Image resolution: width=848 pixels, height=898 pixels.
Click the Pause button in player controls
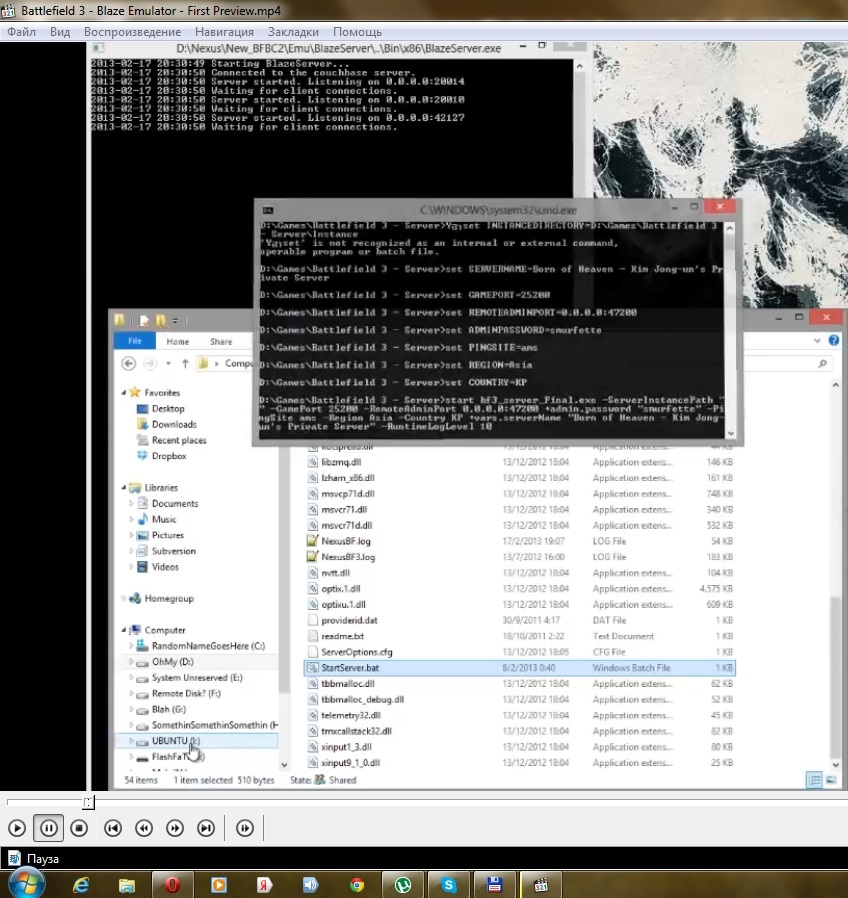coord(49,828)
